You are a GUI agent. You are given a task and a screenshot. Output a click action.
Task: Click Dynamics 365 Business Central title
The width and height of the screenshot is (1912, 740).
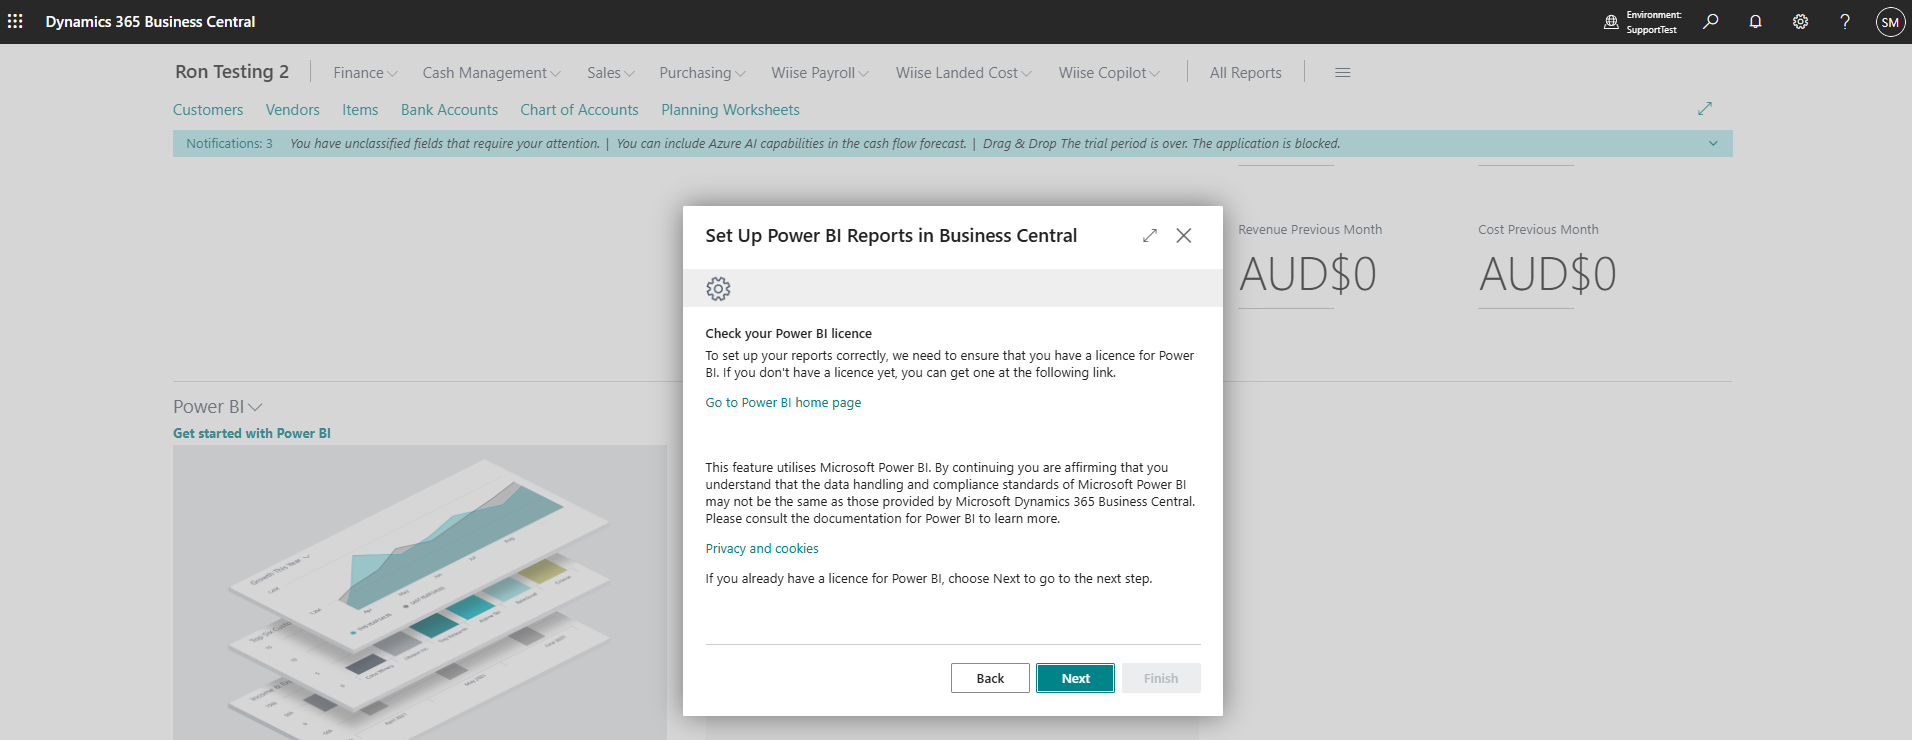pos(150,21)
